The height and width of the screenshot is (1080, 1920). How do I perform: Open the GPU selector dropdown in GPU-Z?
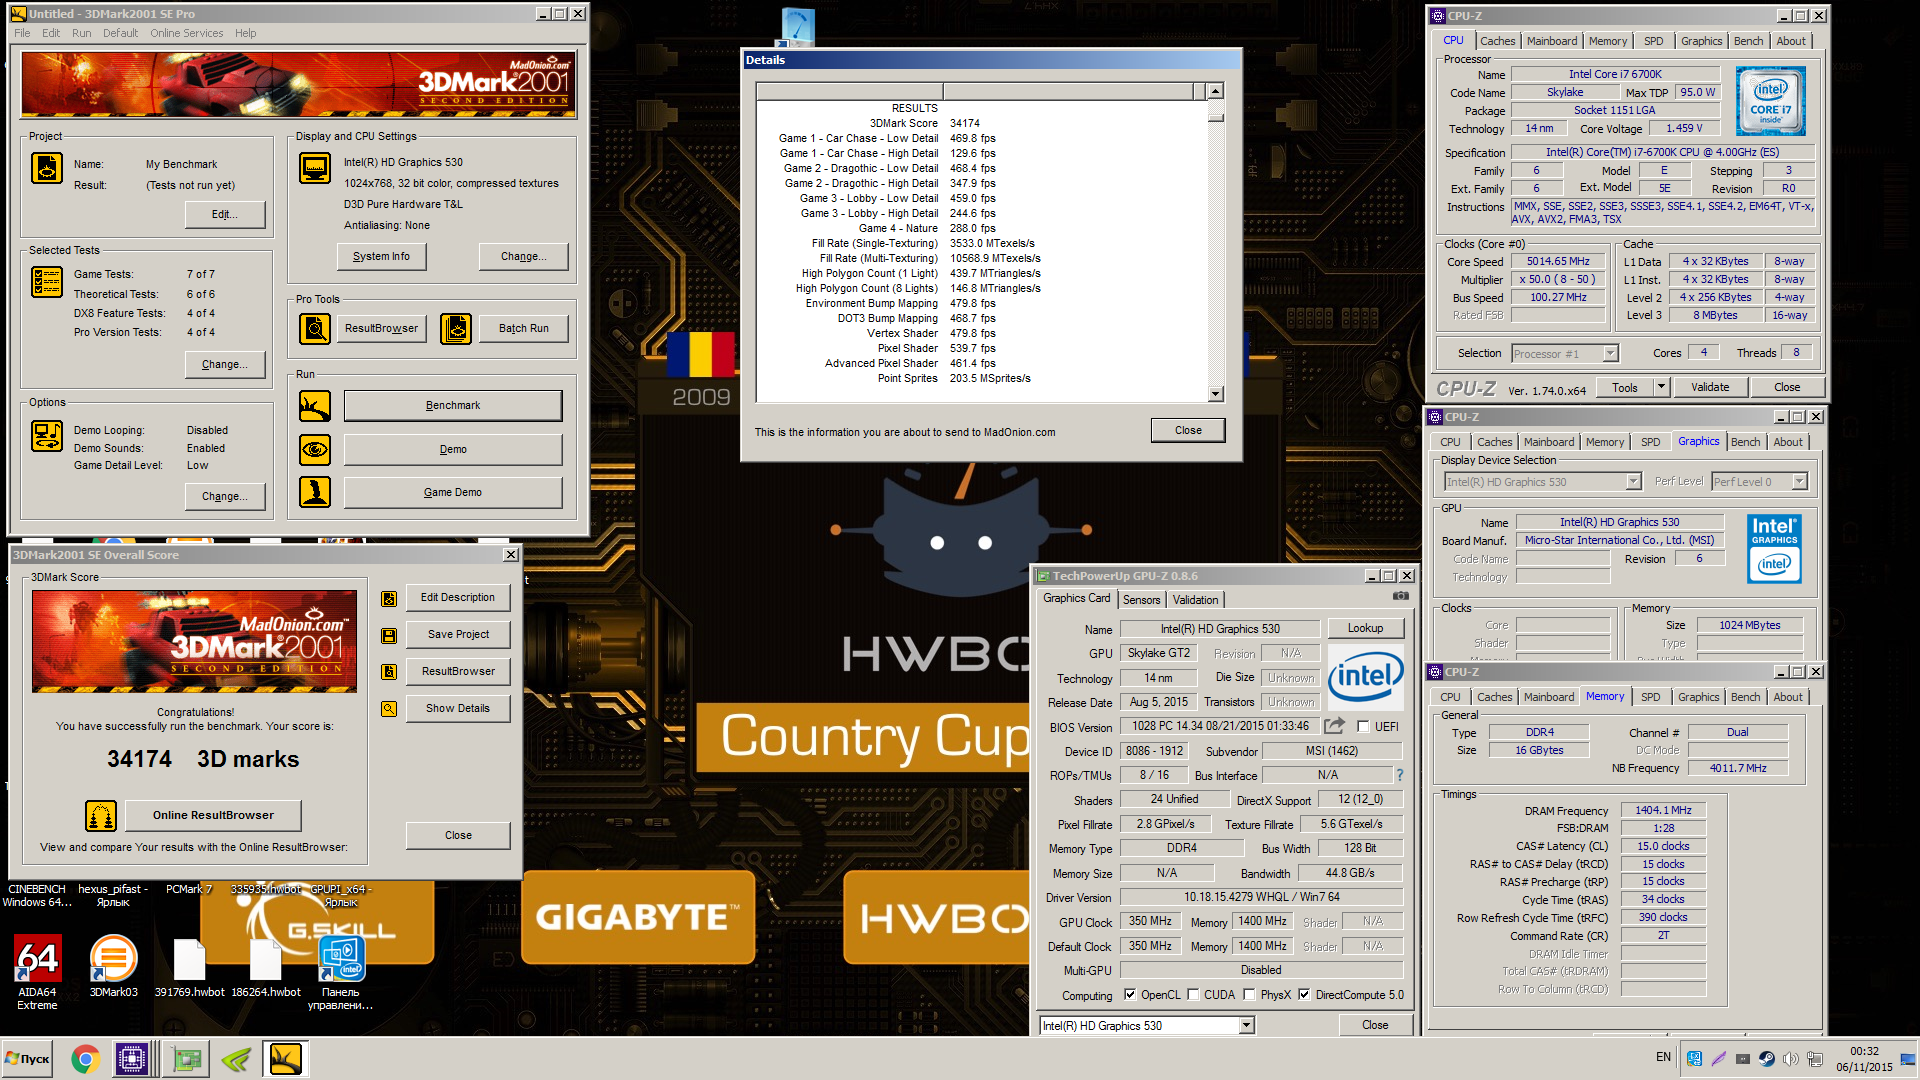[1147, 1026]
